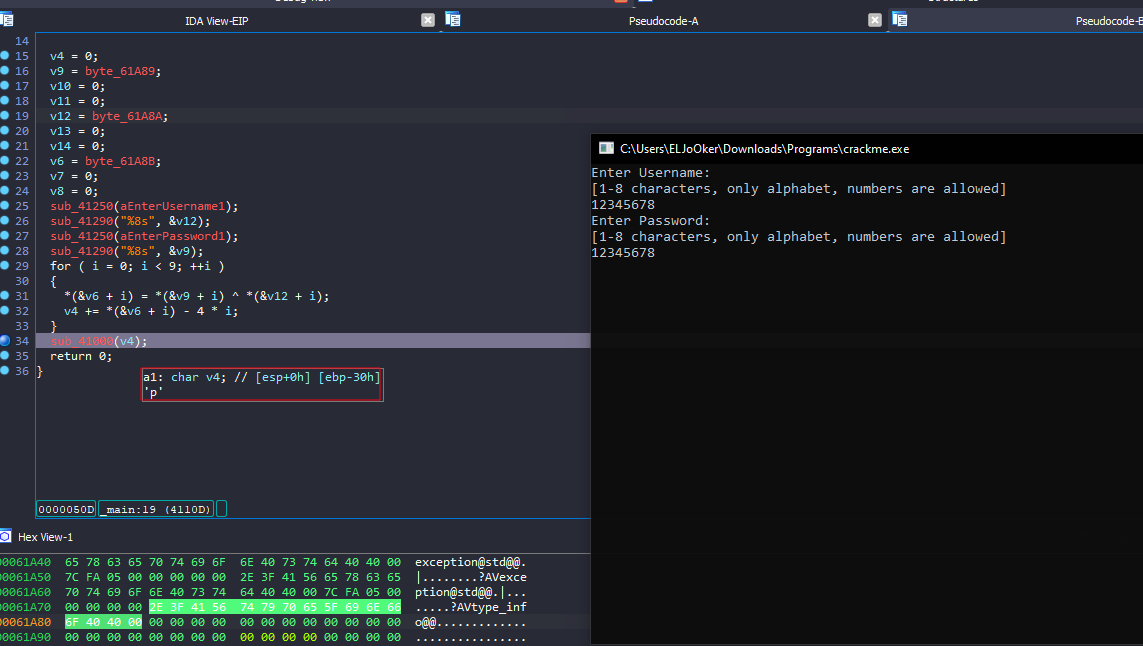Click the _main:19 (4110D) status box

pos(155,509)
